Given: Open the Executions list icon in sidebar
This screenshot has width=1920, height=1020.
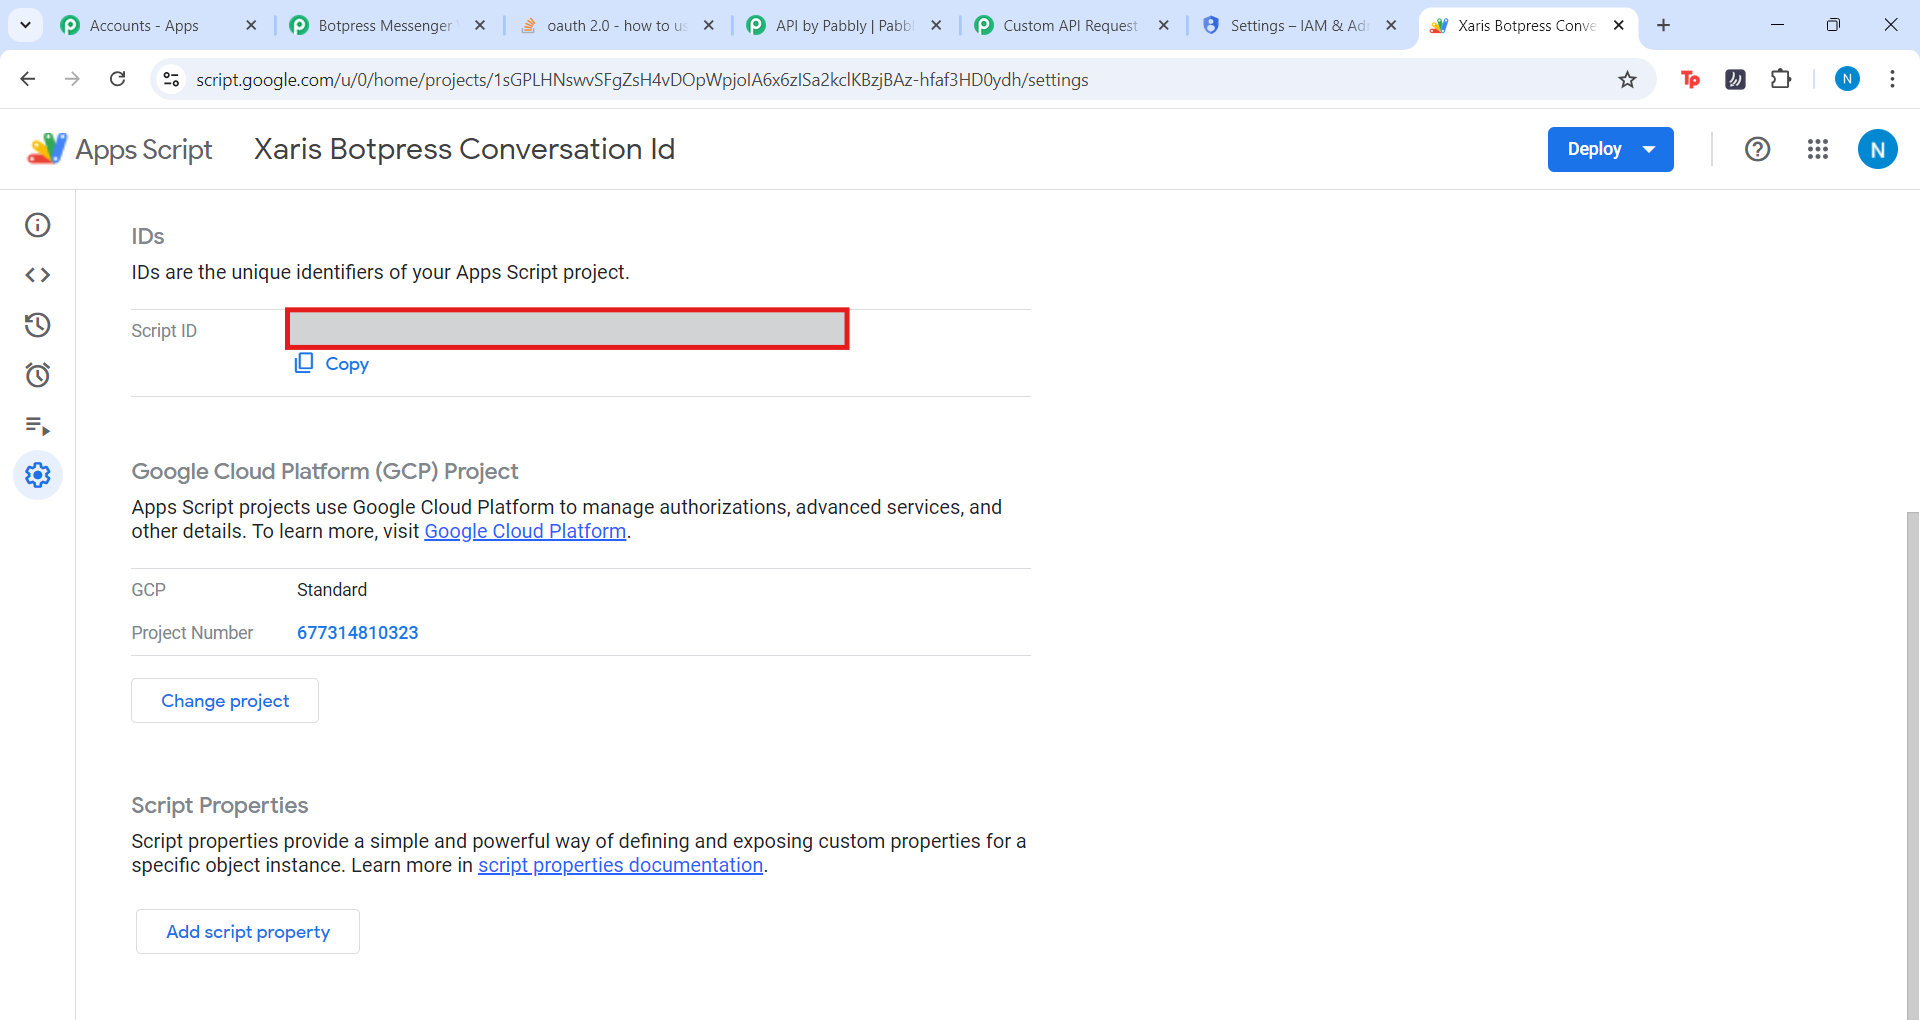Looking at the screenshot, I should [x=38, y=426].
